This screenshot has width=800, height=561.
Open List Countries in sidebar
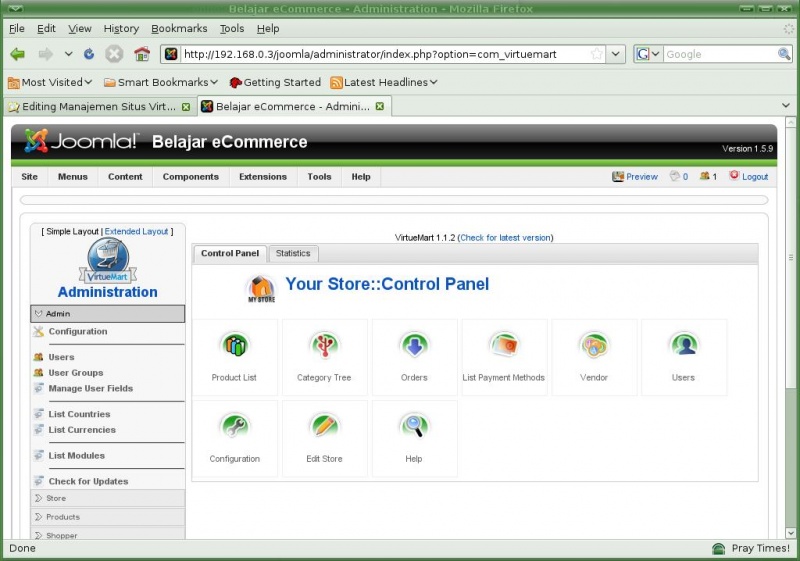pyautogui.click(x=80, y=414)
